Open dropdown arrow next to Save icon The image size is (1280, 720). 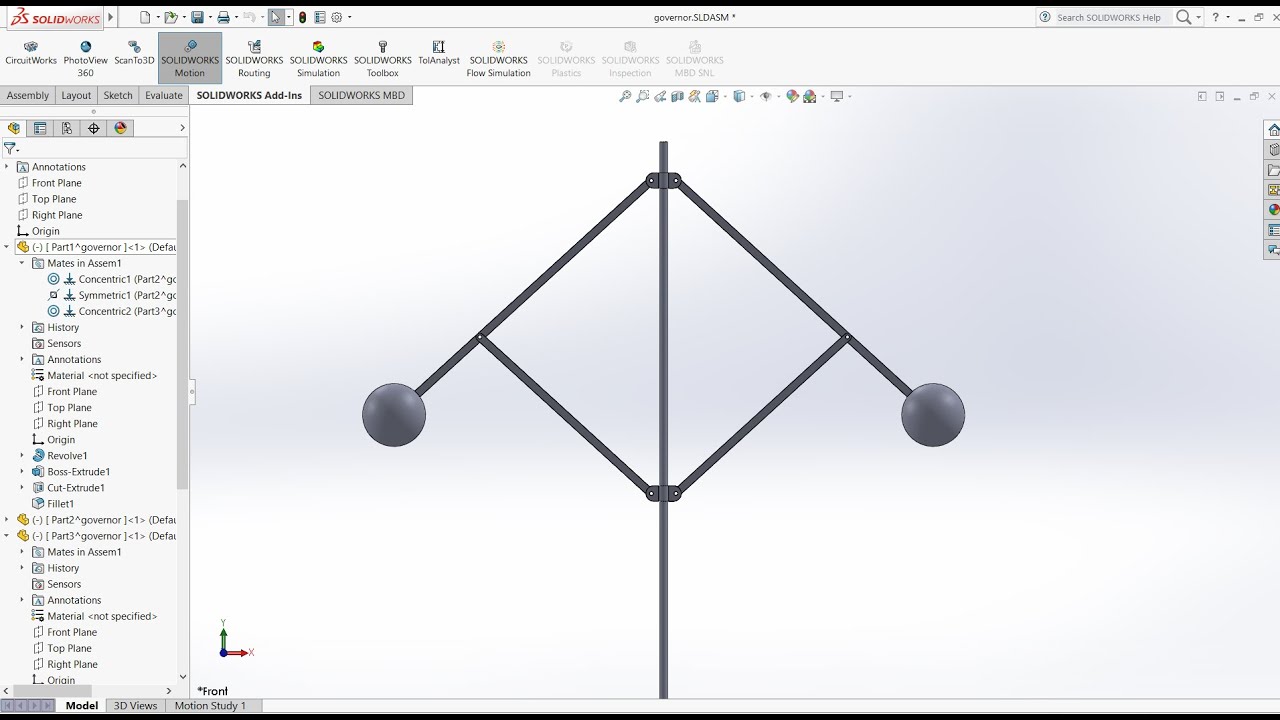pyautogui.click(x=209, y=17)
